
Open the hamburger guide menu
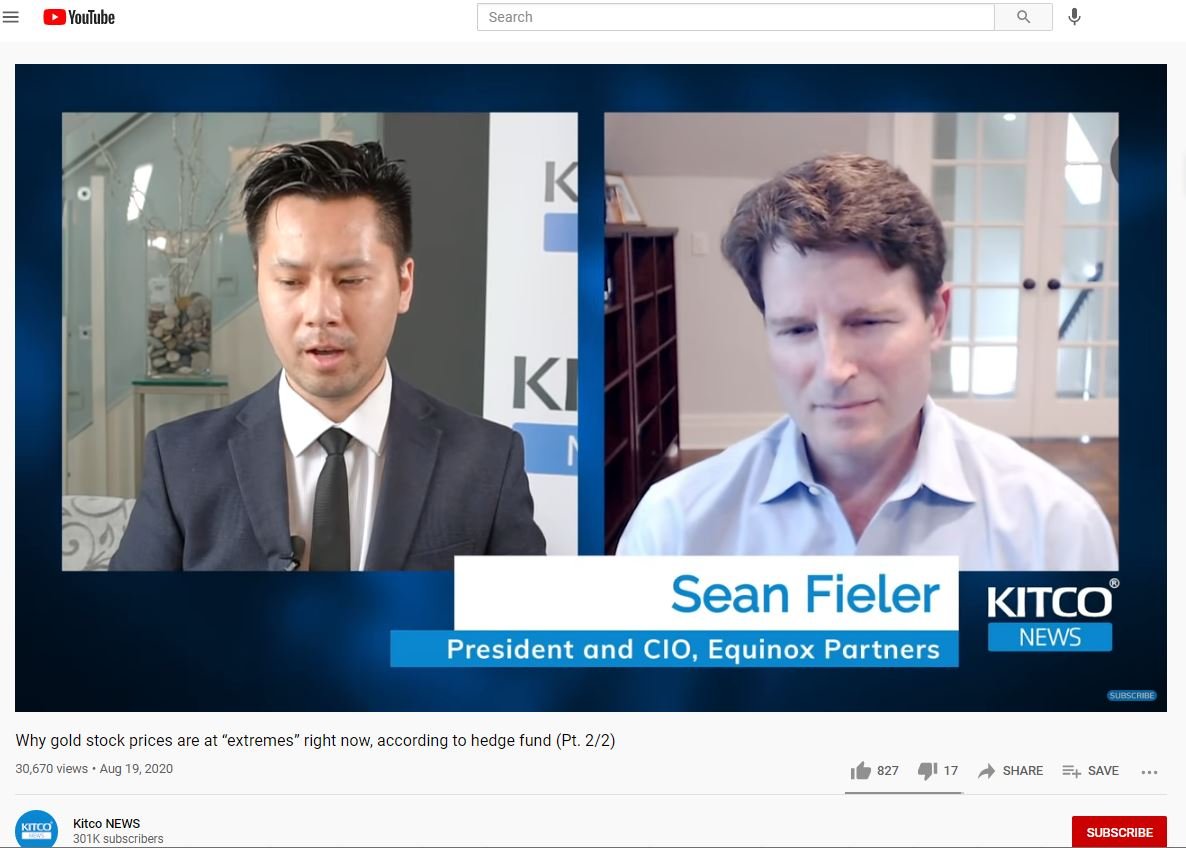coord(11,17)
